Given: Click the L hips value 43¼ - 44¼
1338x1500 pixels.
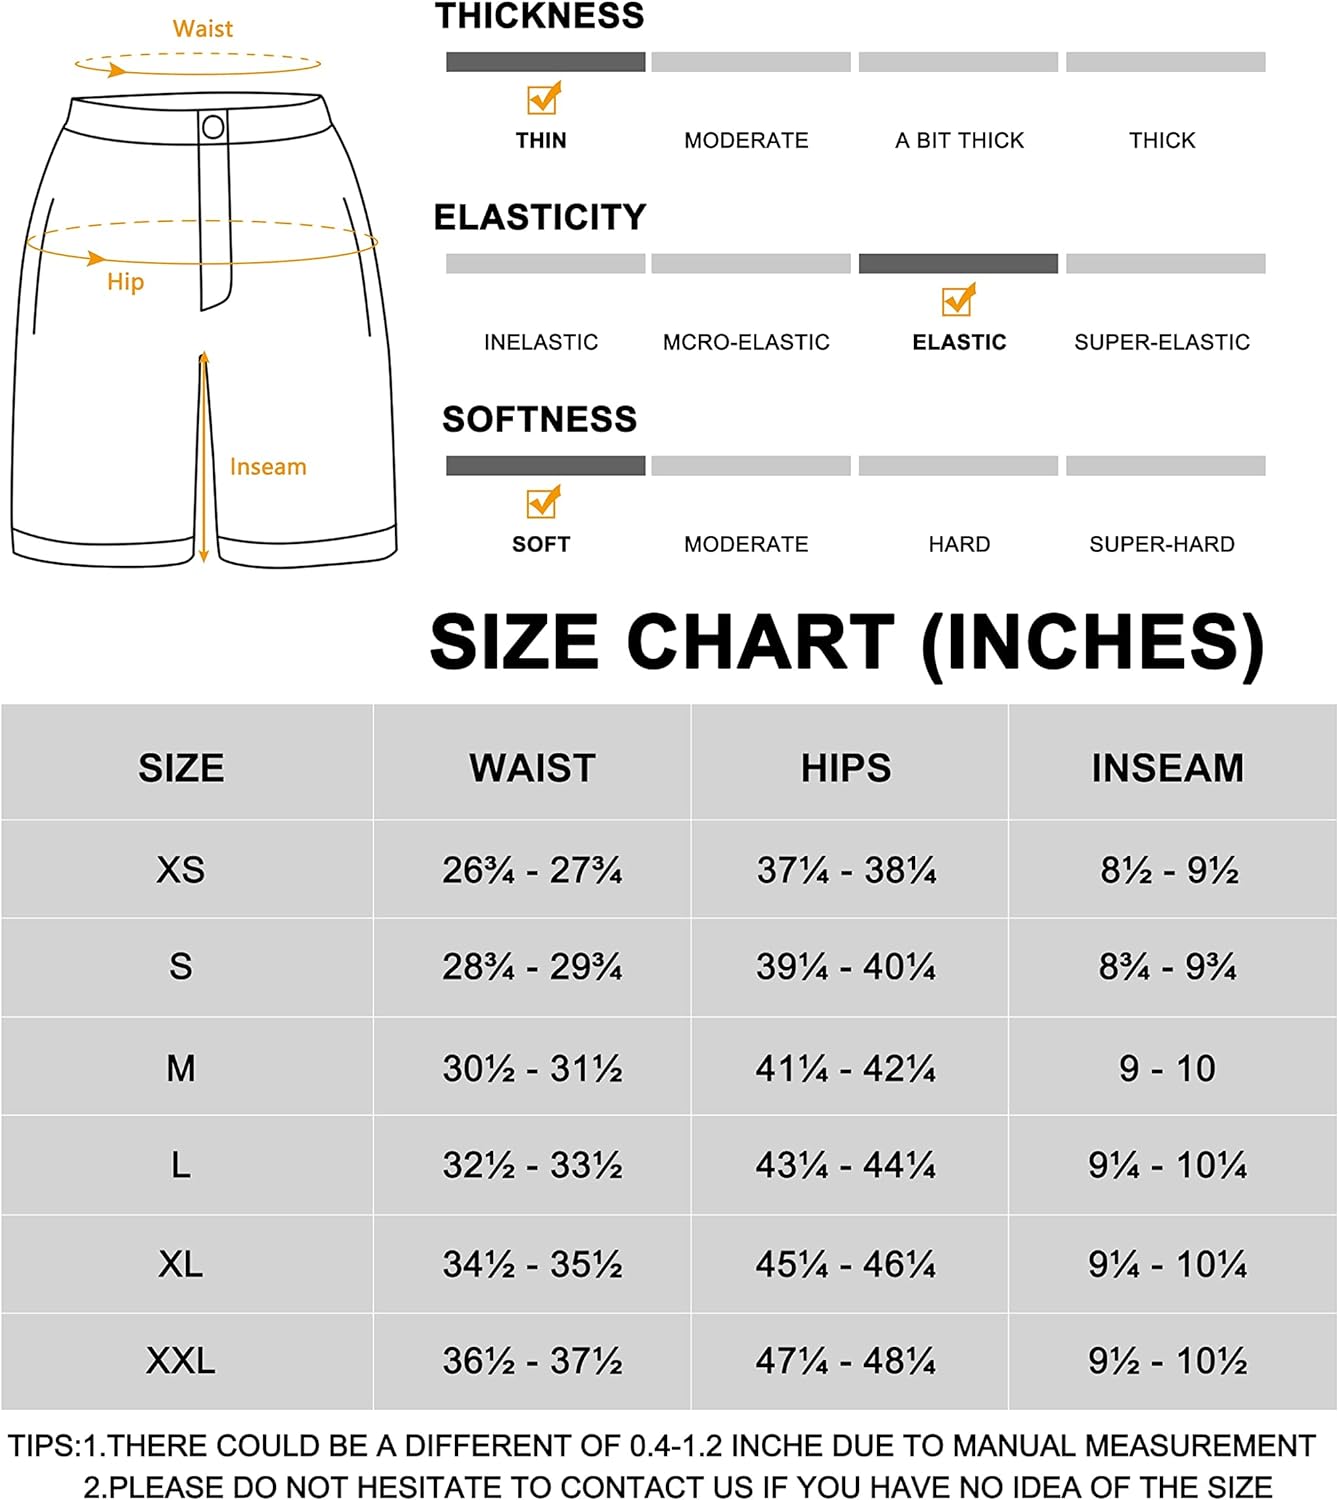Looking at the screenshot, I should pyautogui.click(x=846, y=1165).
